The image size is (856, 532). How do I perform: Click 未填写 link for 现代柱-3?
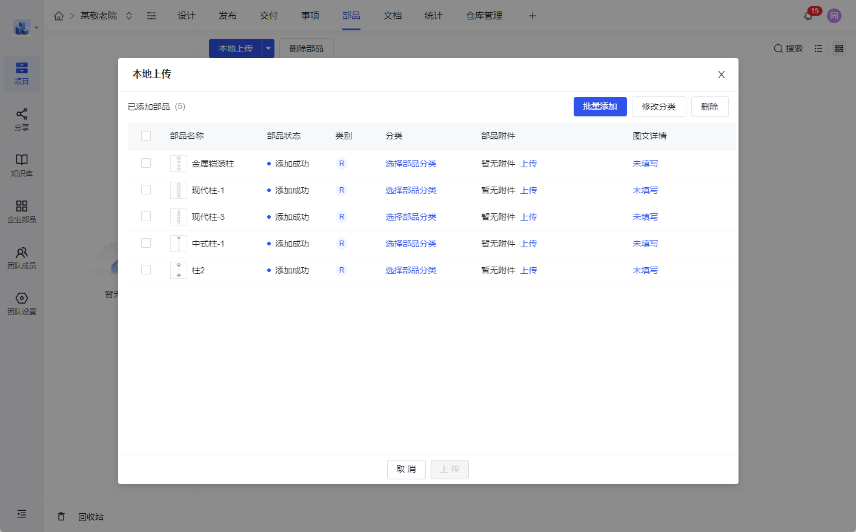pyautogui.click(x=645, y=217)
